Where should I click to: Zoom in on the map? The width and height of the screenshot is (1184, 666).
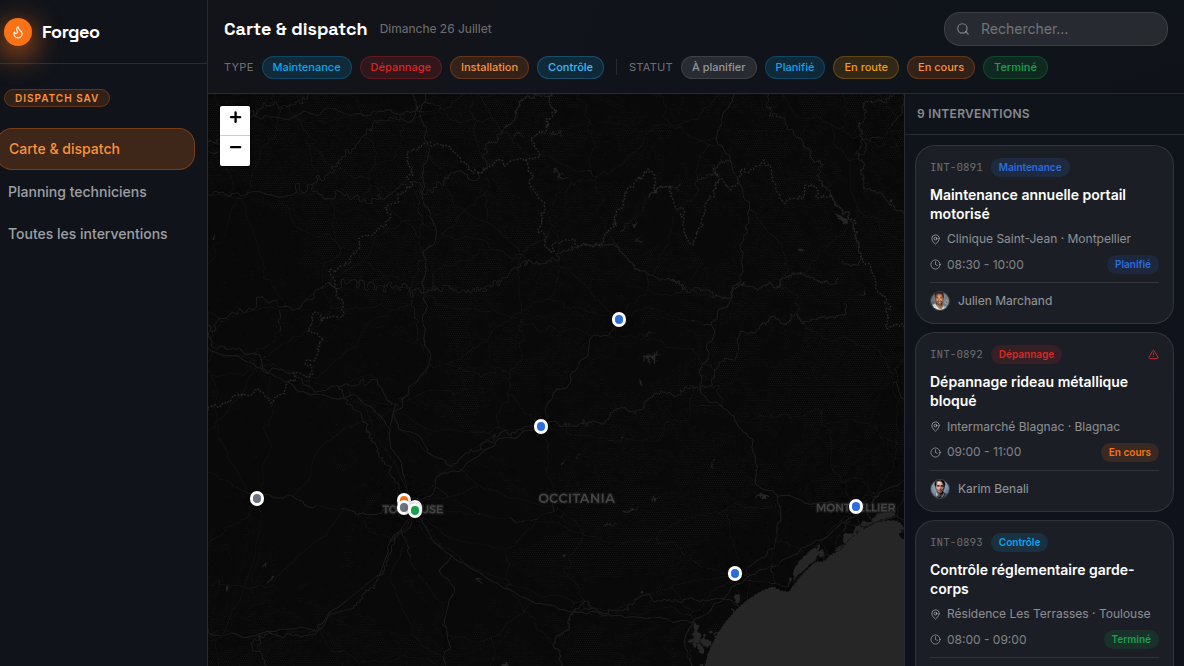coord(235,118)
